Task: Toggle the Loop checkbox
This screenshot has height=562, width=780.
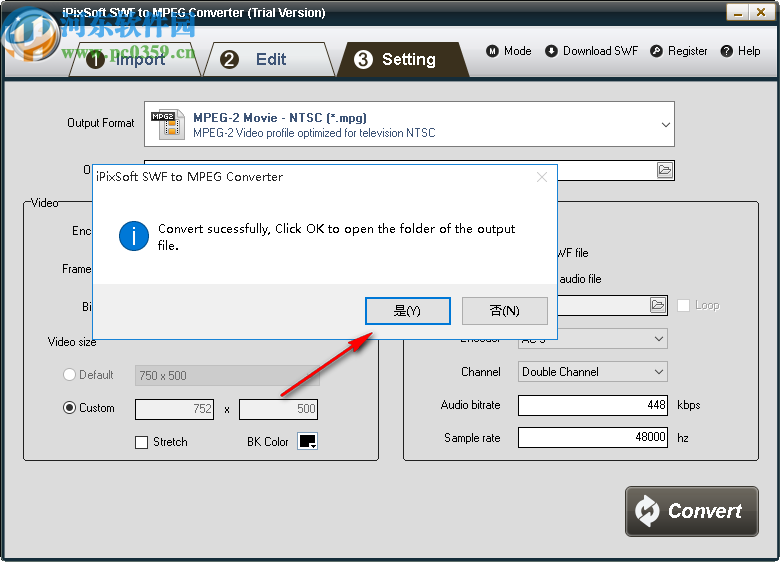Action: click(683, 305)
